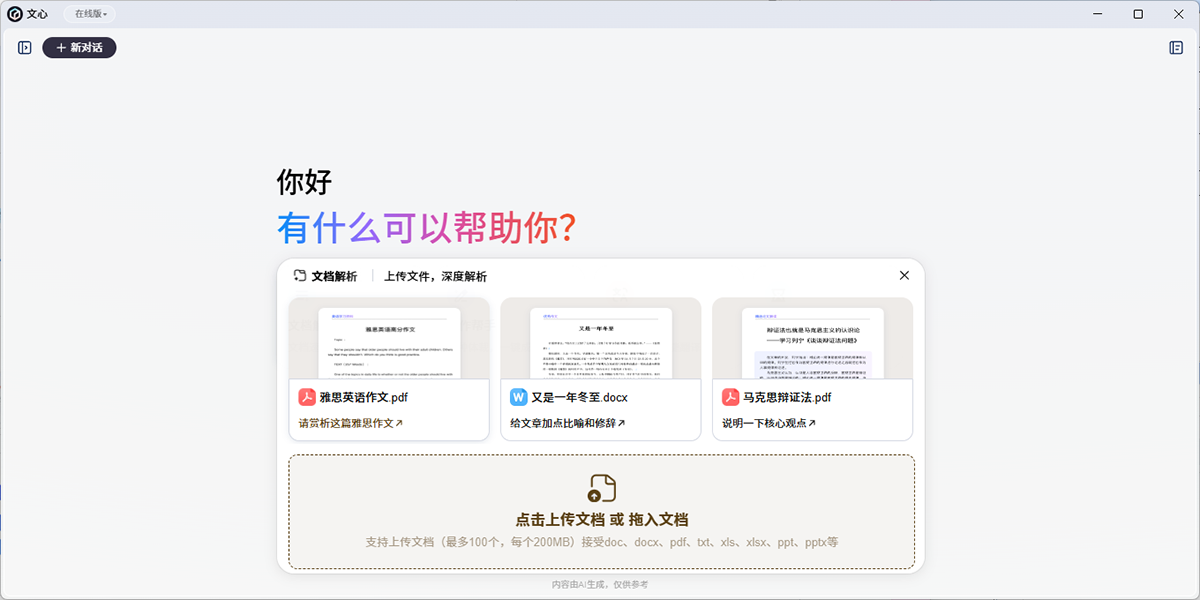Select the 文档解析 tab label
The height and width of the screenshot is (600, 1200).
[x=334, y=276]
